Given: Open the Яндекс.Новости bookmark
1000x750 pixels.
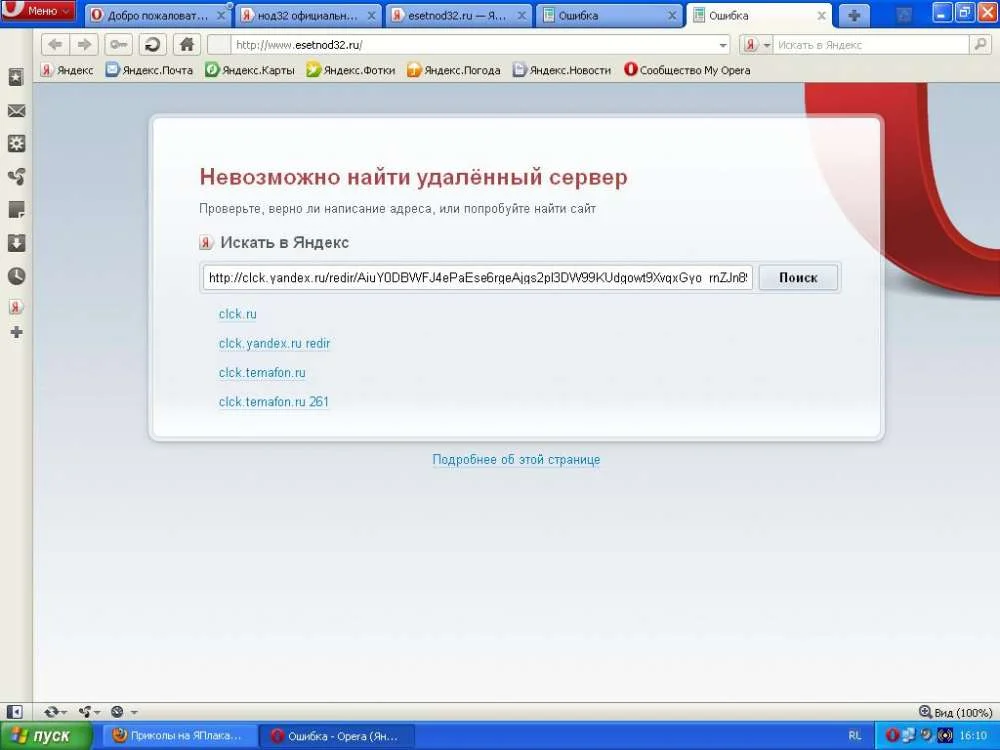Looking at the screenshot, I should 562,70.
